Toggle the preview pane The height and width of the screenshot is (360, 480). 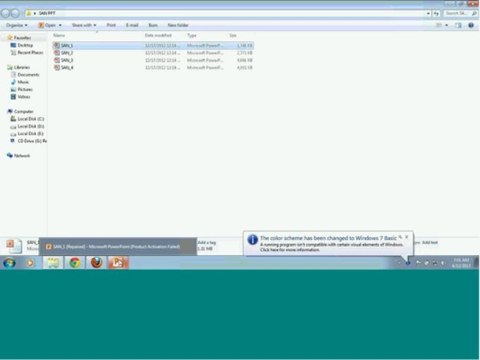click(458, 25)
